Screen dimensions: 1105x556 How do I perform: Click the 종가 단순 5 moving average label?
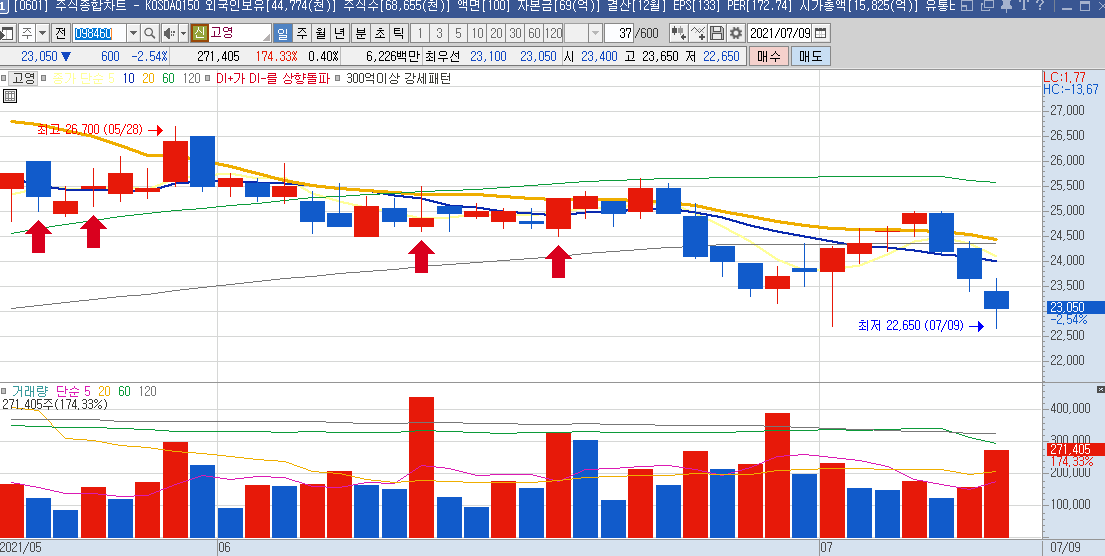point(82,78)
